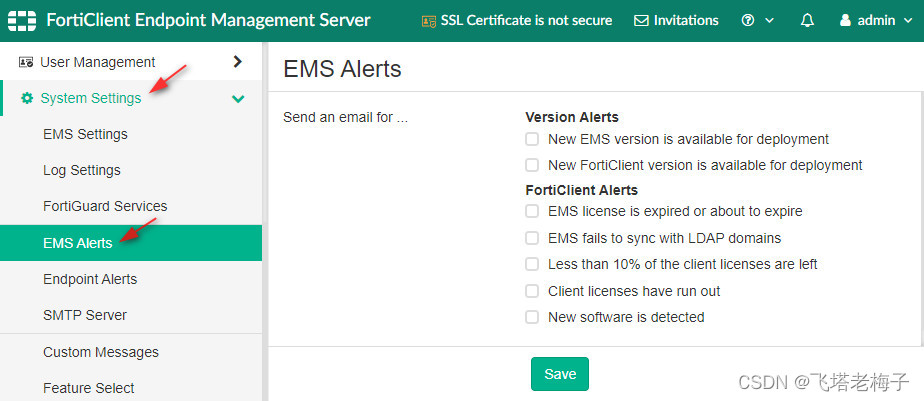924x401 pixels.
Task: Open Feature Select page
Action: [x=131, y=388]
